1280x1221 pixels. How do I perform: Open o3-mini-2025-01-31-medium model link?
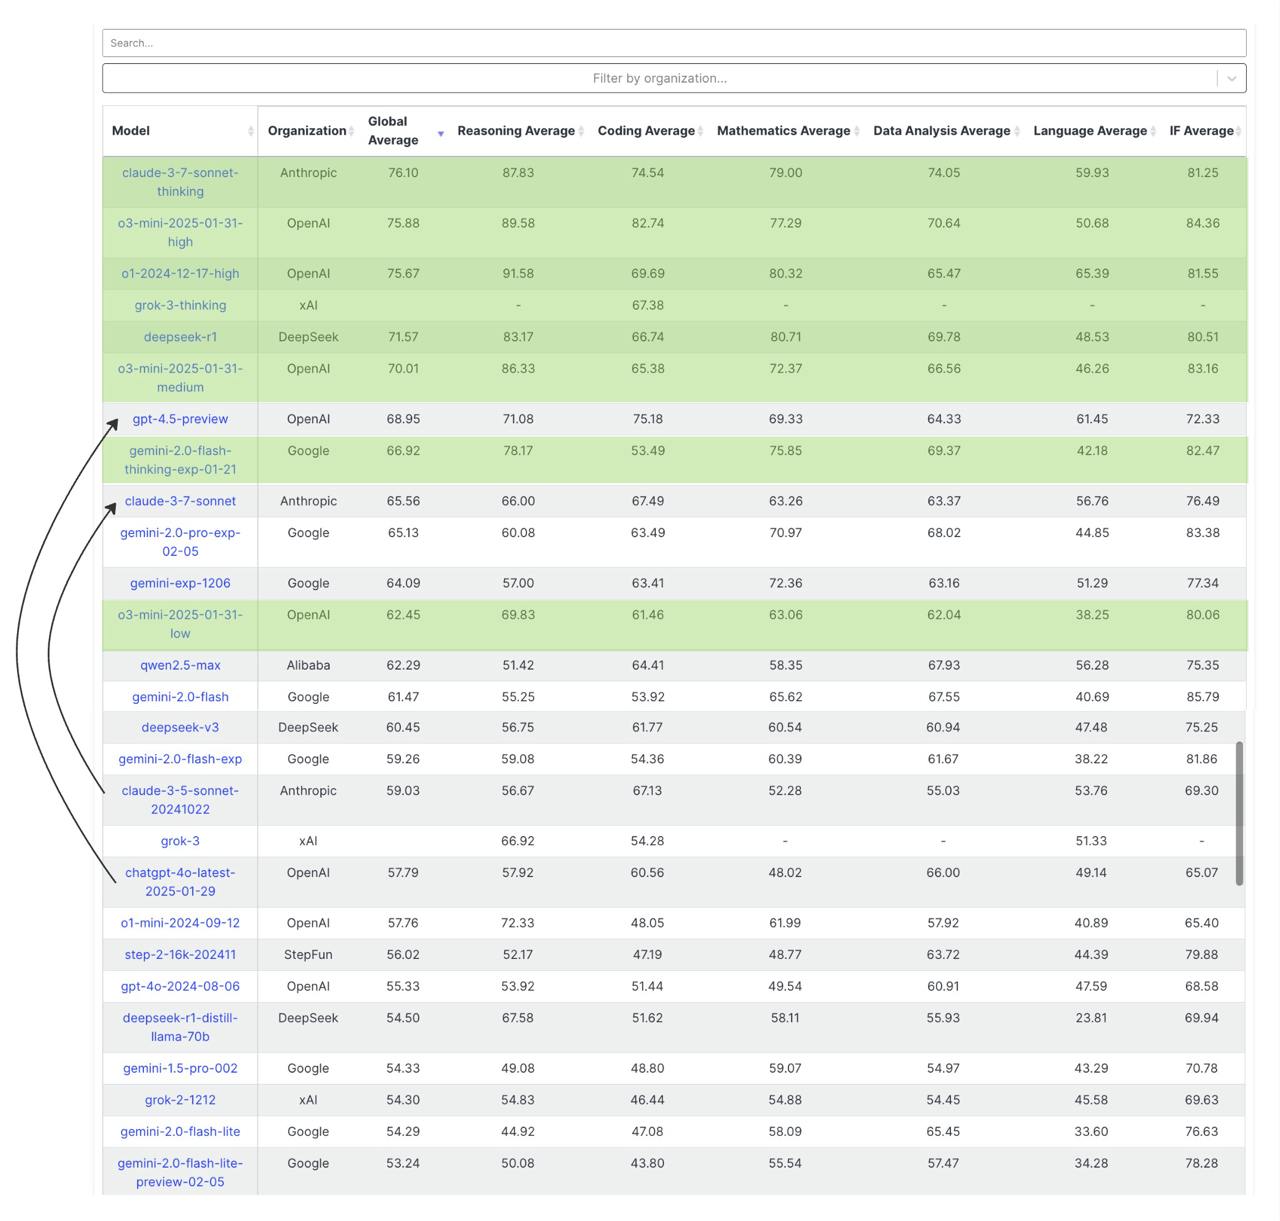click(180, 378)
